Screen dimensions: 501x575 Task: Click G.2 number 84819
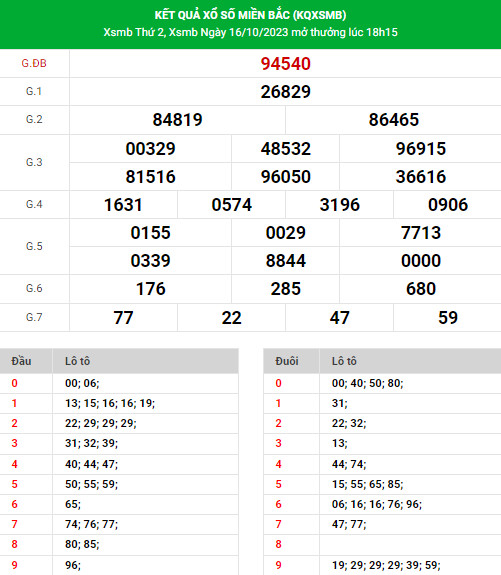178,120
